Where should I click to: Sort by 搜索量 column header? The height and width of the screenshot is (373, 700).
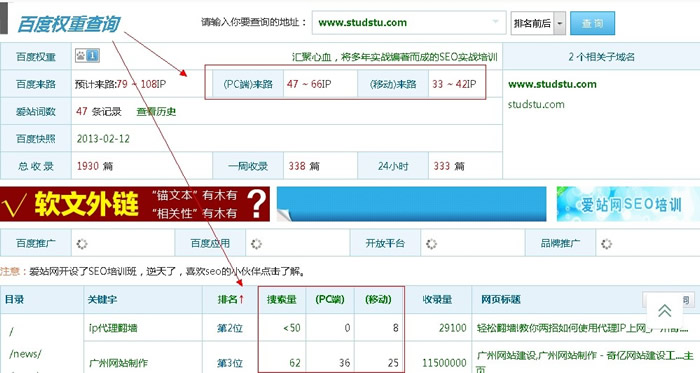click(282, 299)
